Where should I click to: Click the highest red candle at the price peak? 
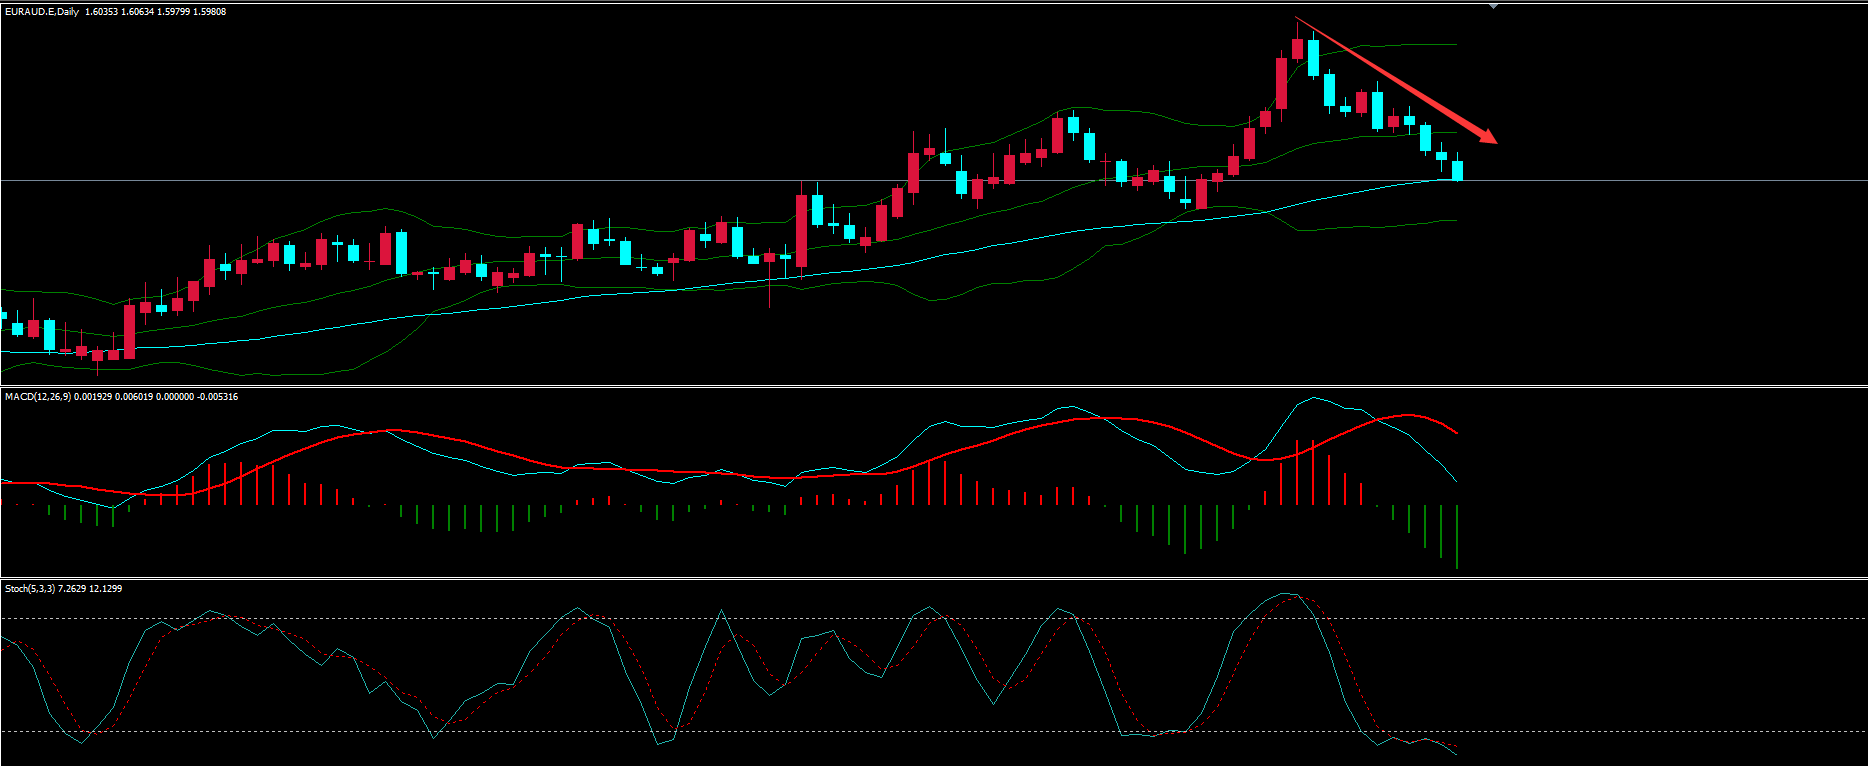click(1297, 49)
